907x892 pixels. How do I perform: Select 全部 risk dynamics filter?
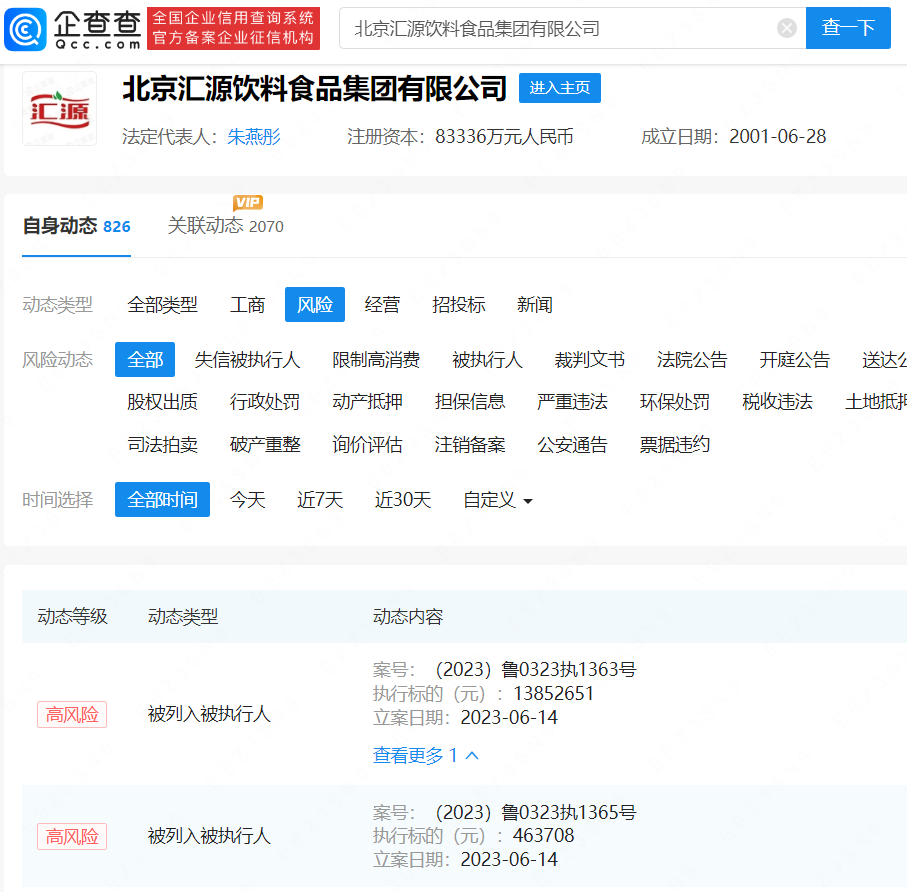145,359
